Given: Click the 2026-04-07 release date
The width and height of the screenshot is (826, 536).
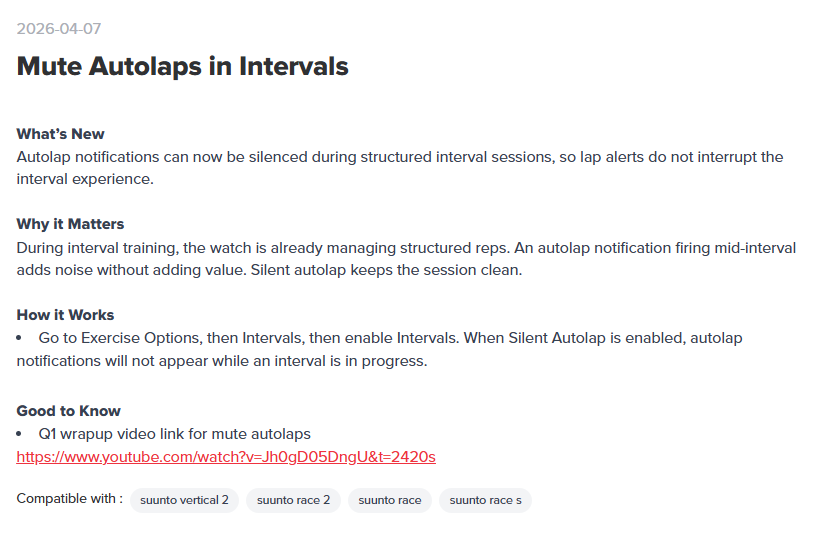Looking at the screenshot, I should click(x=59, y=28).
